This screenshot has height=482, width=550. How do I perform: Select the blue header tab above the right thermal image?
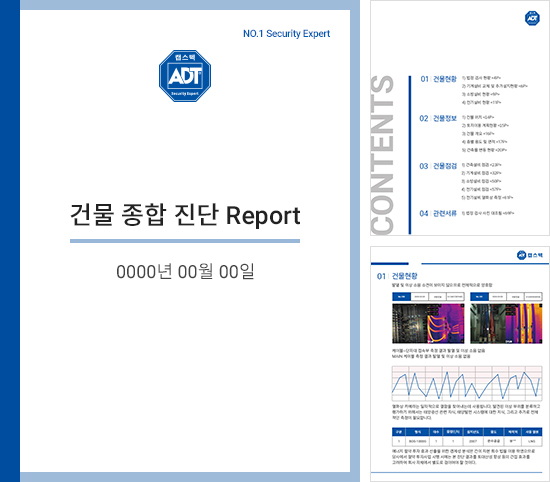point(479,297)
